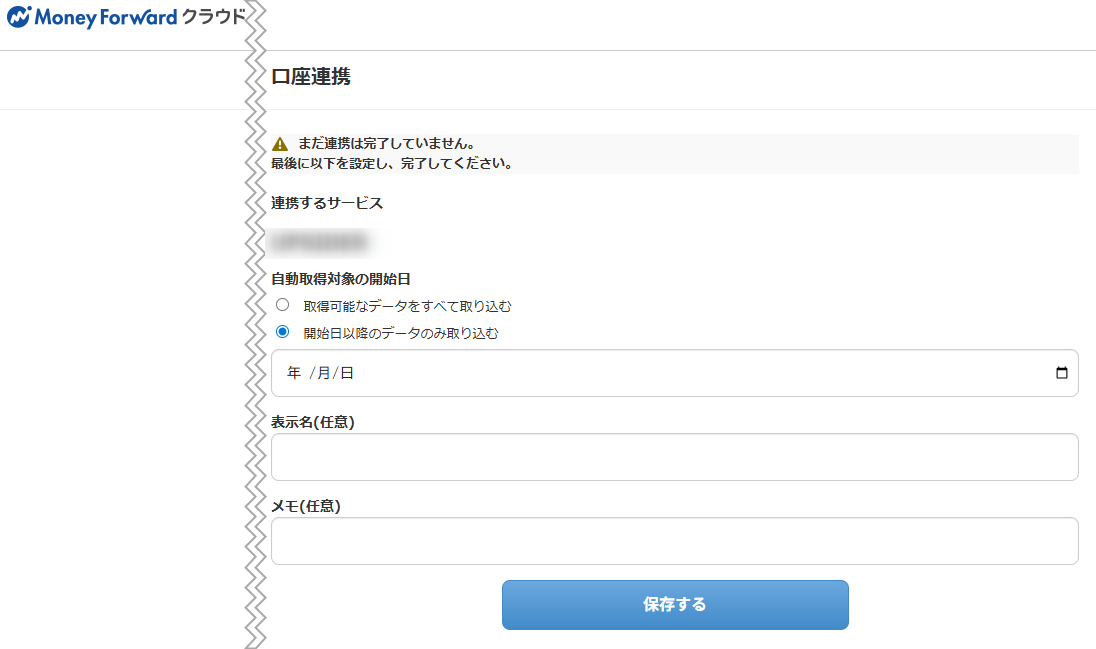This screenshot has height=649, width=1096.
Task: Select radio for 取得可能なデータをすべて取り込む
Action: tap(283, 305)
